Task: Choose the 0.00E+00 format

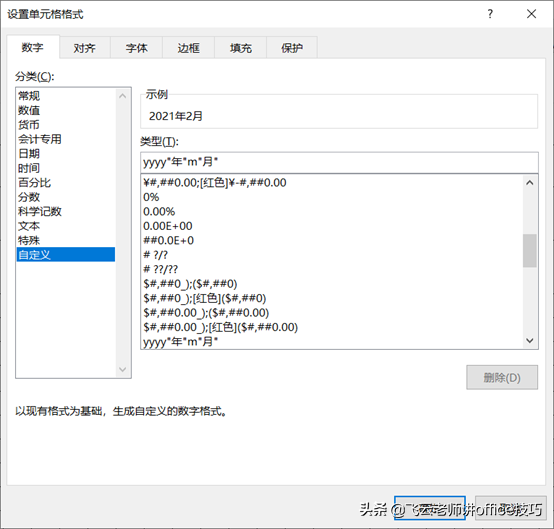Action: pyautogui.click(x=331, y=226)
